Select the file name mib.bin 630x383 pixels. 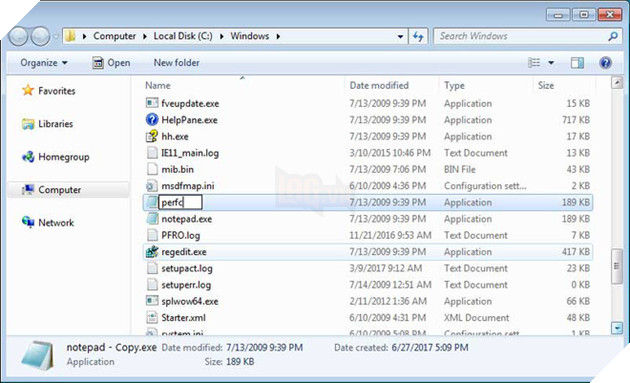point(177,169)
